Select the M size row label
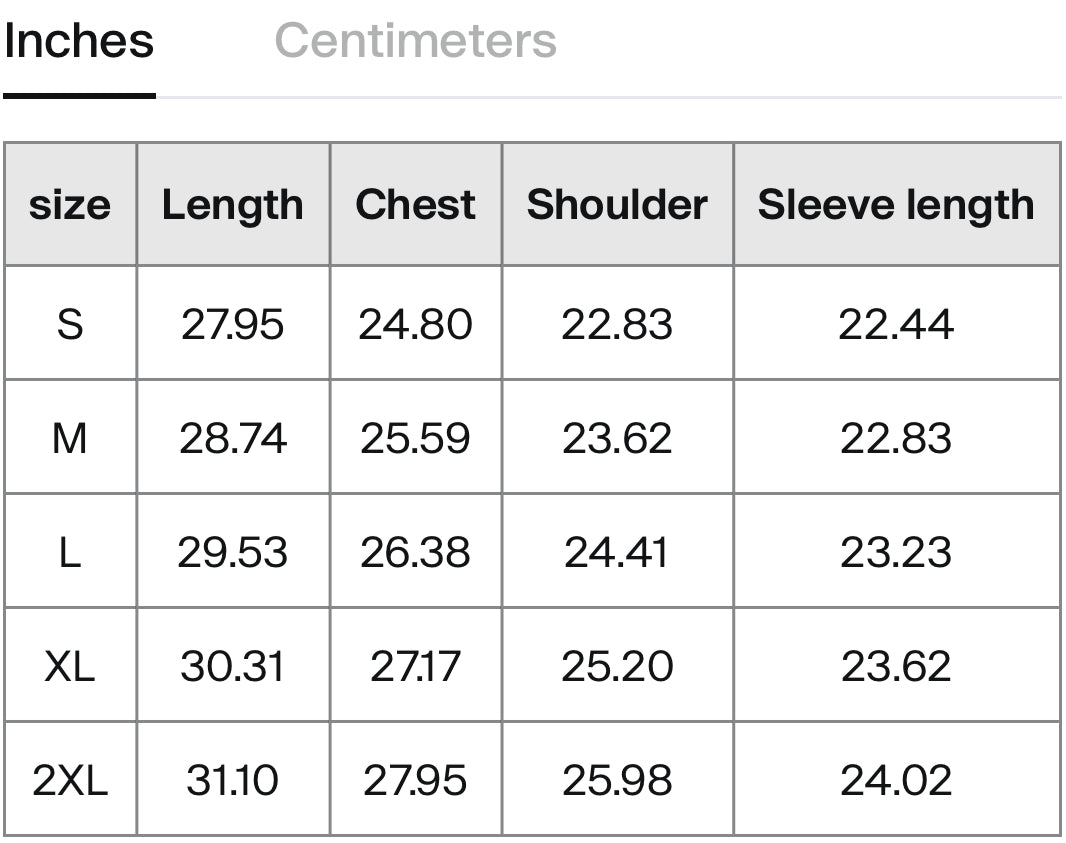This screenshot has height=843, width=1066. click(70, 438)
